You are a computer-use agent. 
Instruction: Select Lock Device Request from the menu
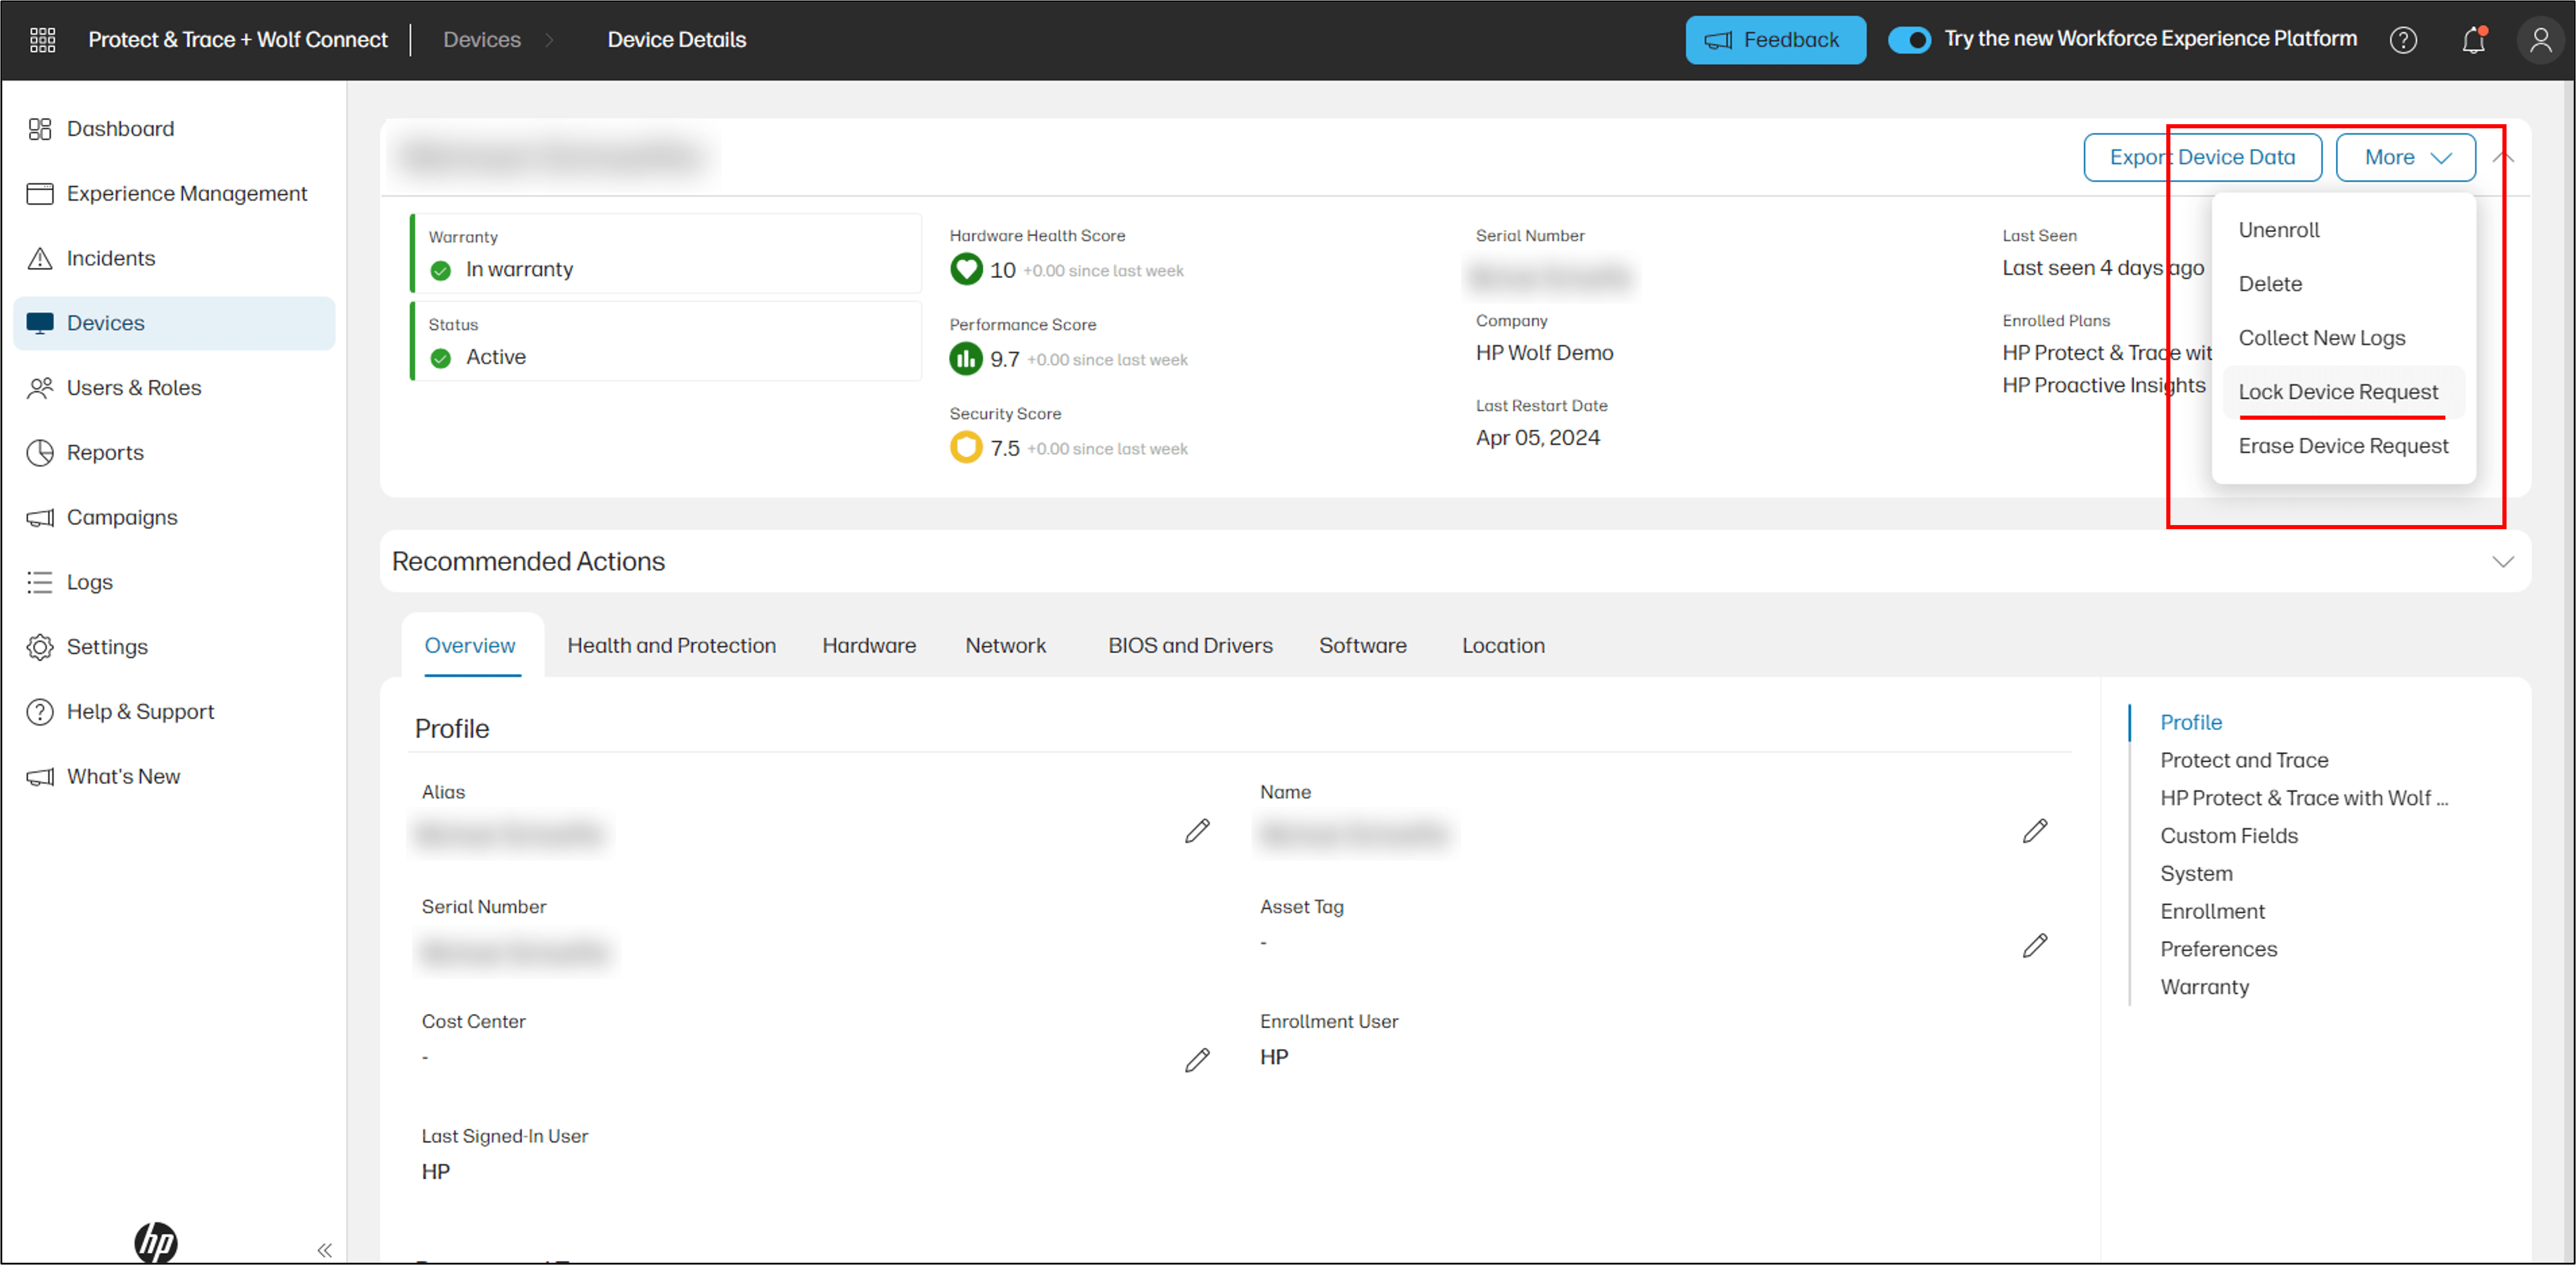(x=2339, y=391)
